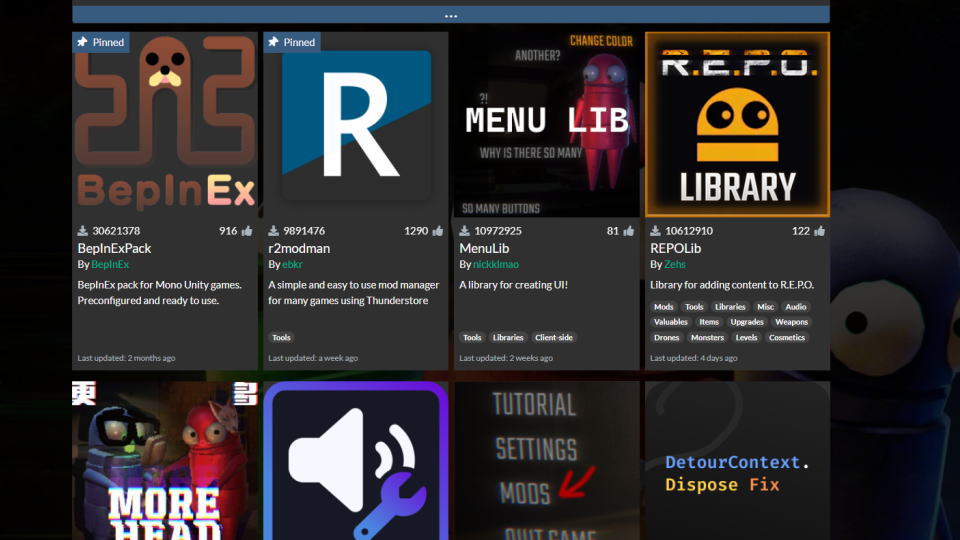Click the download icon on MenuLib
Image resolution: width=960 pixels, height=540 pixels.
point(465,231)
